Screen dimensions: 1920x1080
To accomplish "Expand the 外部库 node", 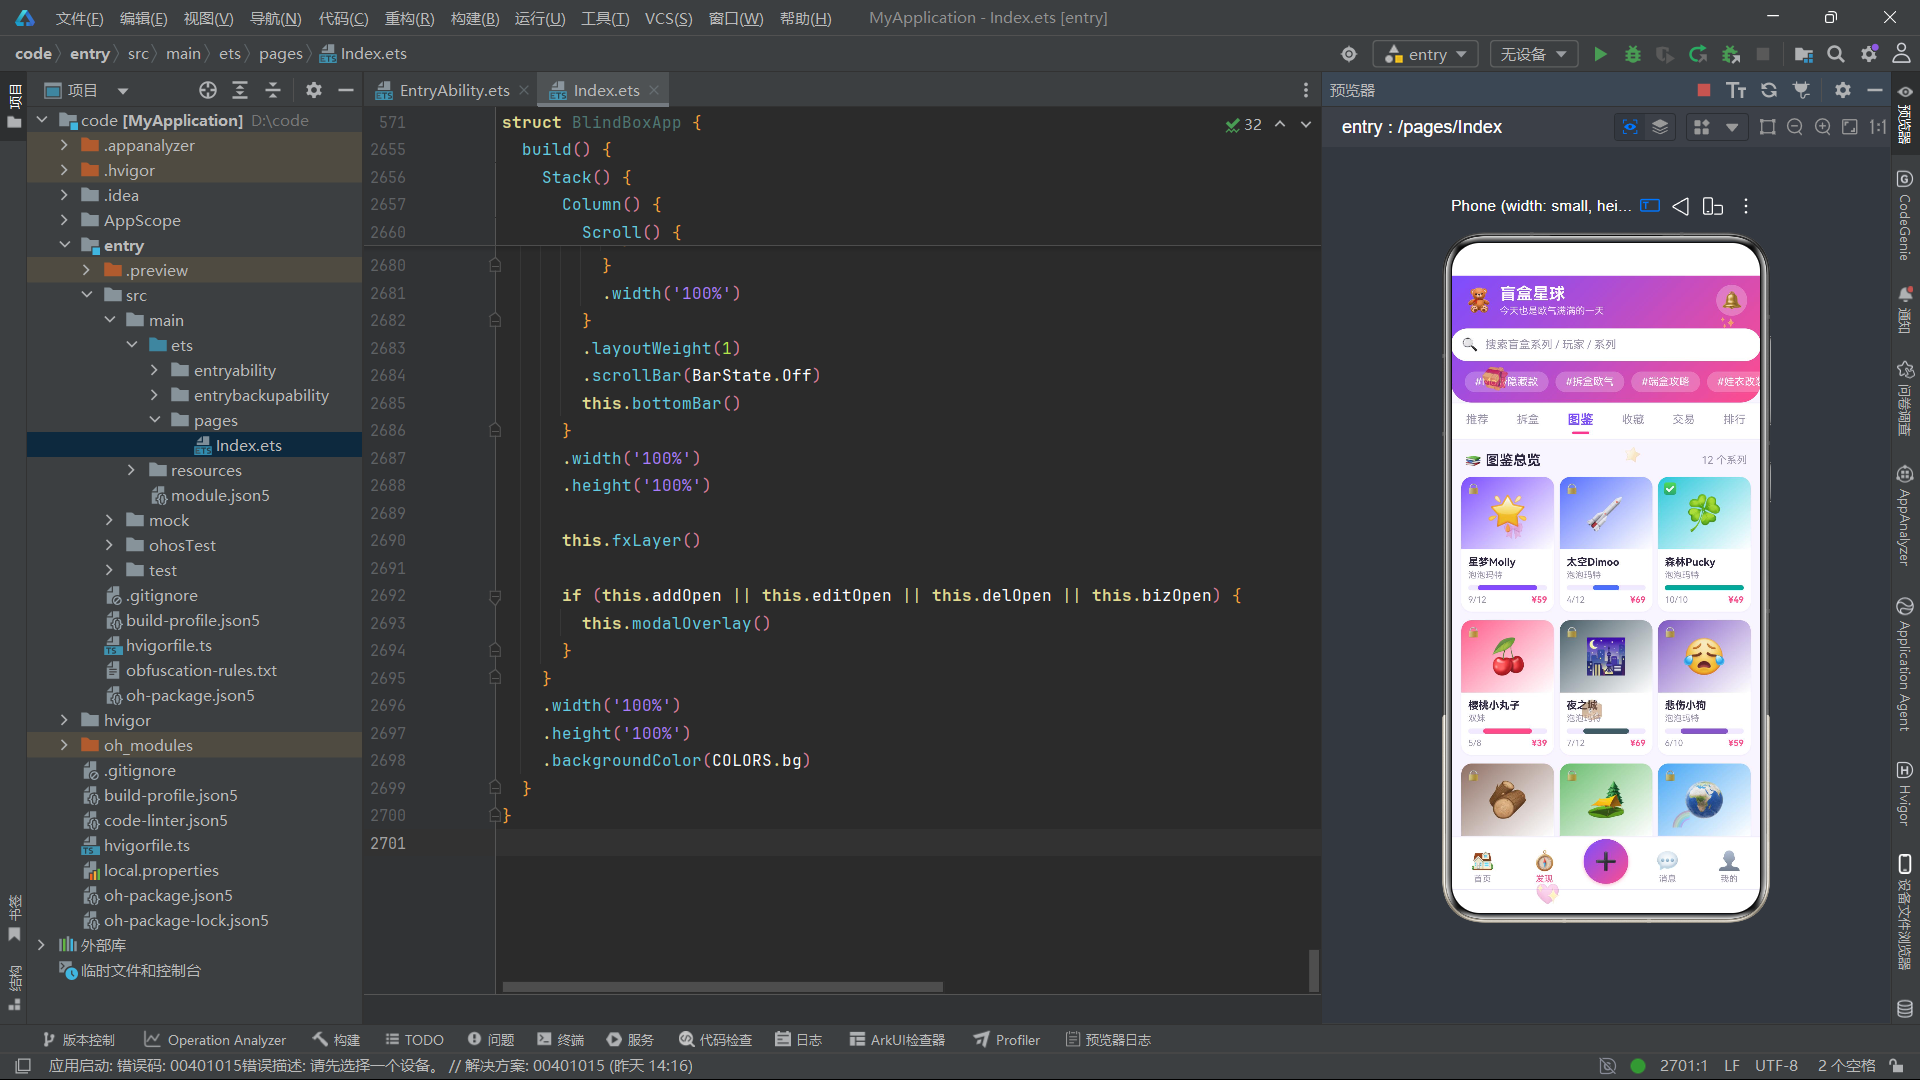I will click(x=41, y=945).
